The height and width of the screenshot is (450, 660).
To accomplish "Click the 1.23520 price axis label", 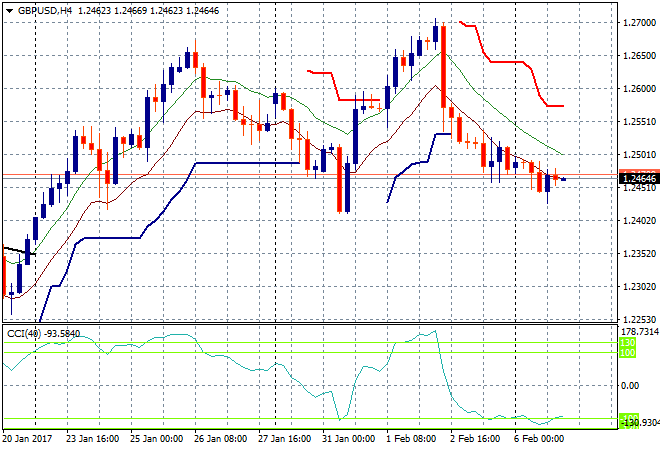I will pyautogui.click(x=639, y=254).
